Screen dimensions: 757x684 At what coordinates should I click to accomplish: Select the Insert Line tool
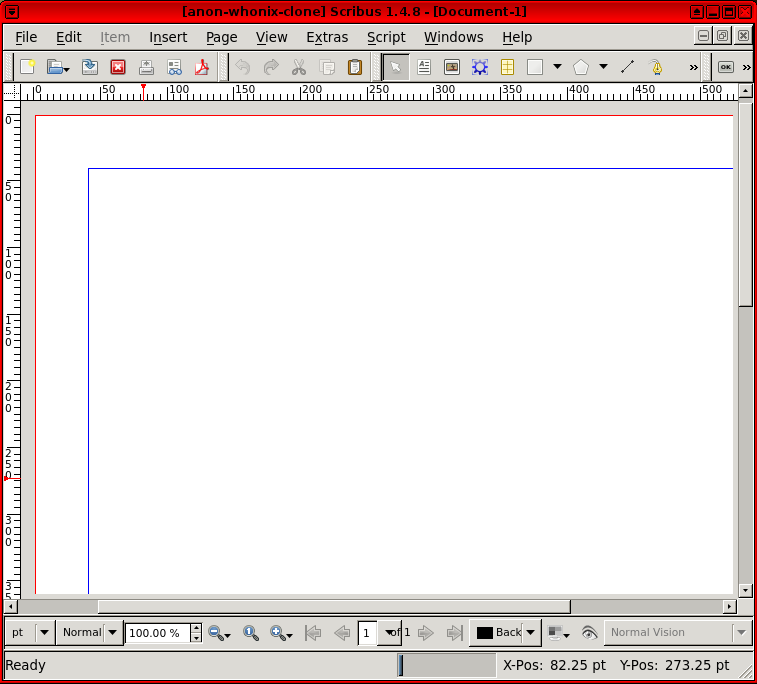[628, 67]
